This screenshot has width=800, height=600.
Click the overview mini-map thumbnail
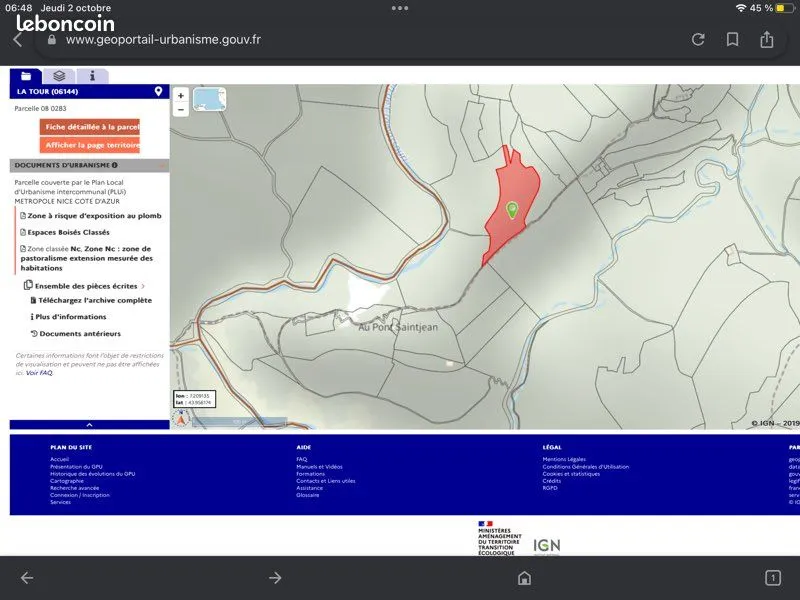[210, 99]
